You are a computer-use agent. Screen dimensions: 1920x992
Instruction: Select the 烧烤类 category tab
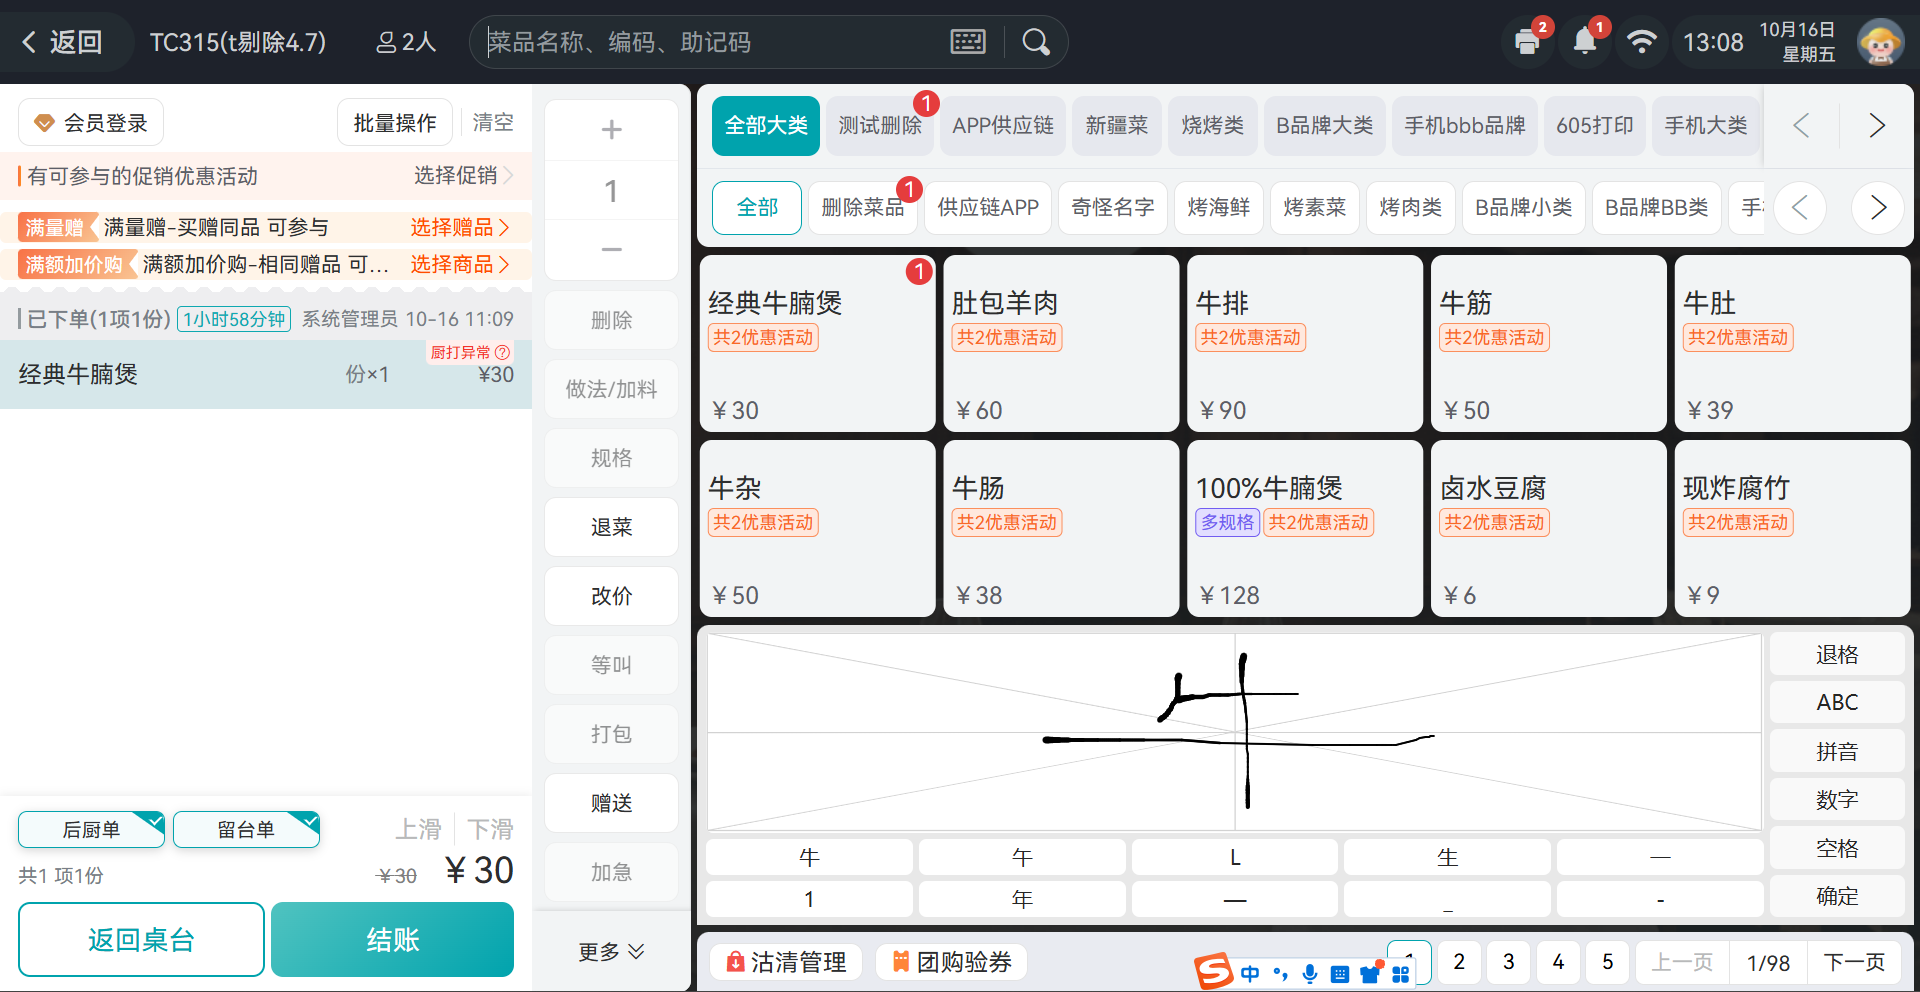pyautogui.click(x=1212, y=126)
